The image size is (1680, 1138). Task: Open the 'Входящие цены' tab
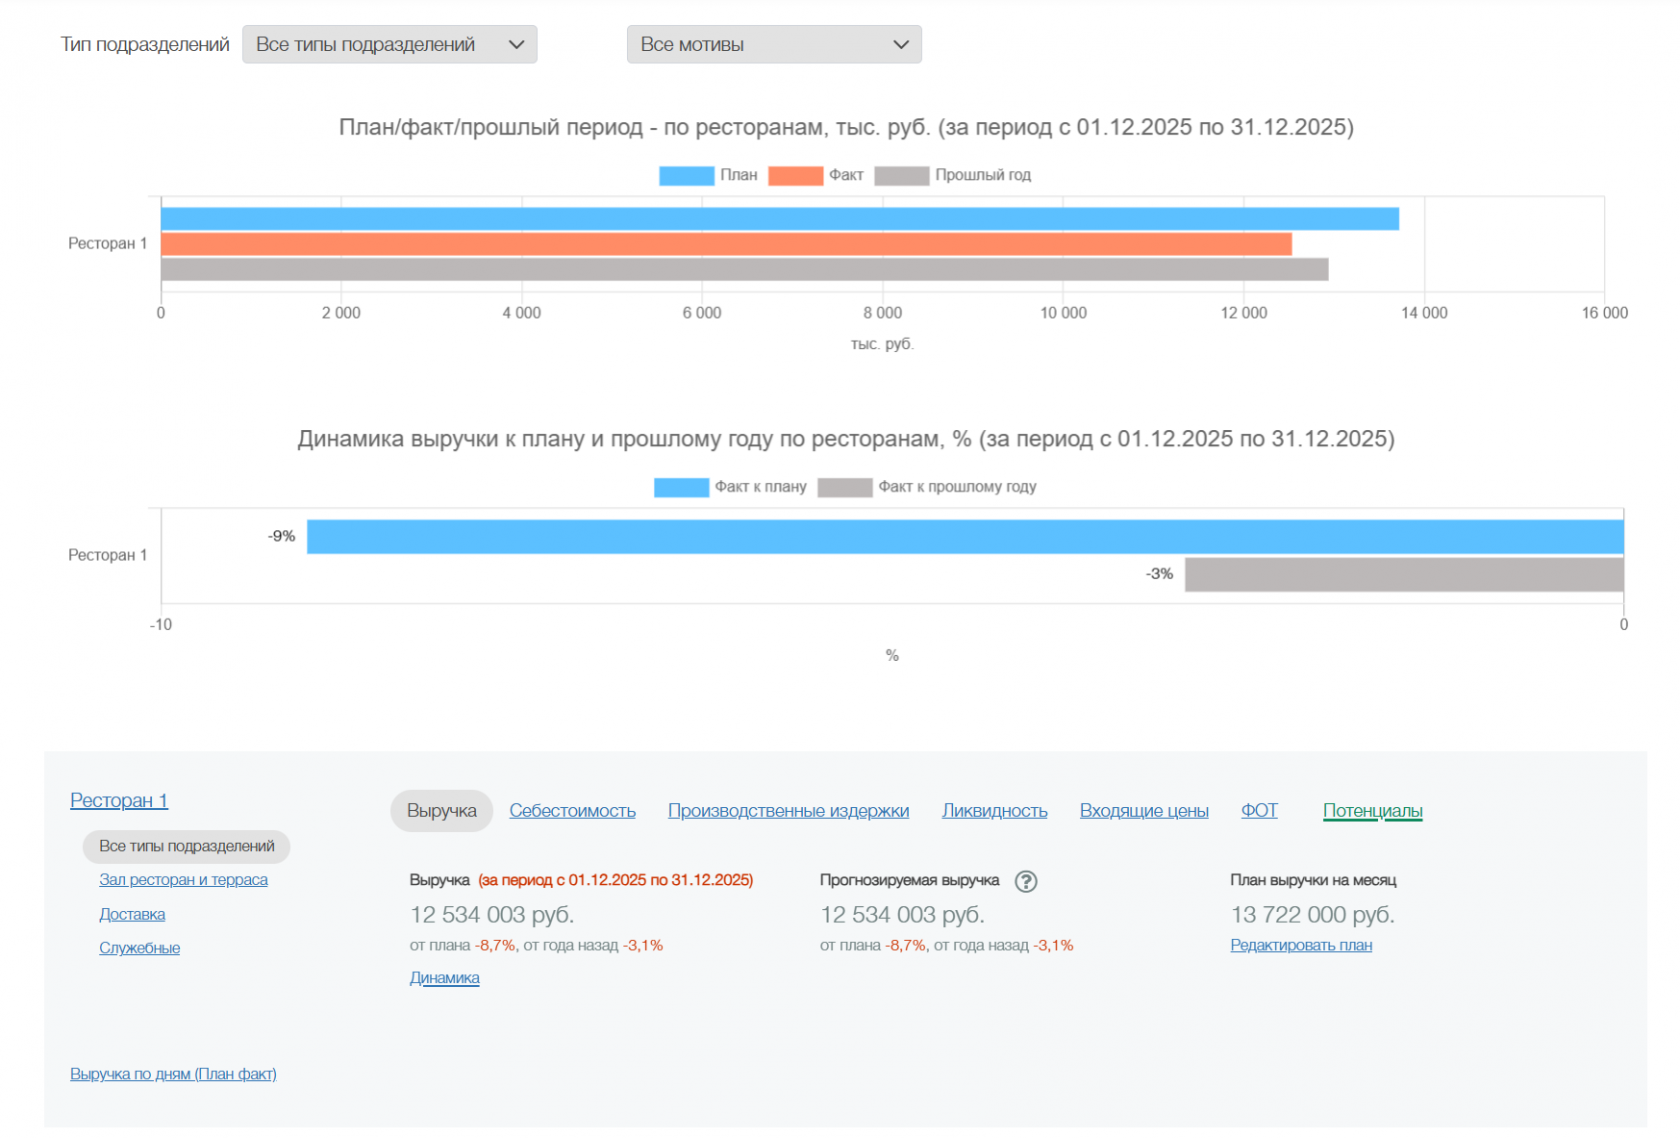tap(1144, 811)
